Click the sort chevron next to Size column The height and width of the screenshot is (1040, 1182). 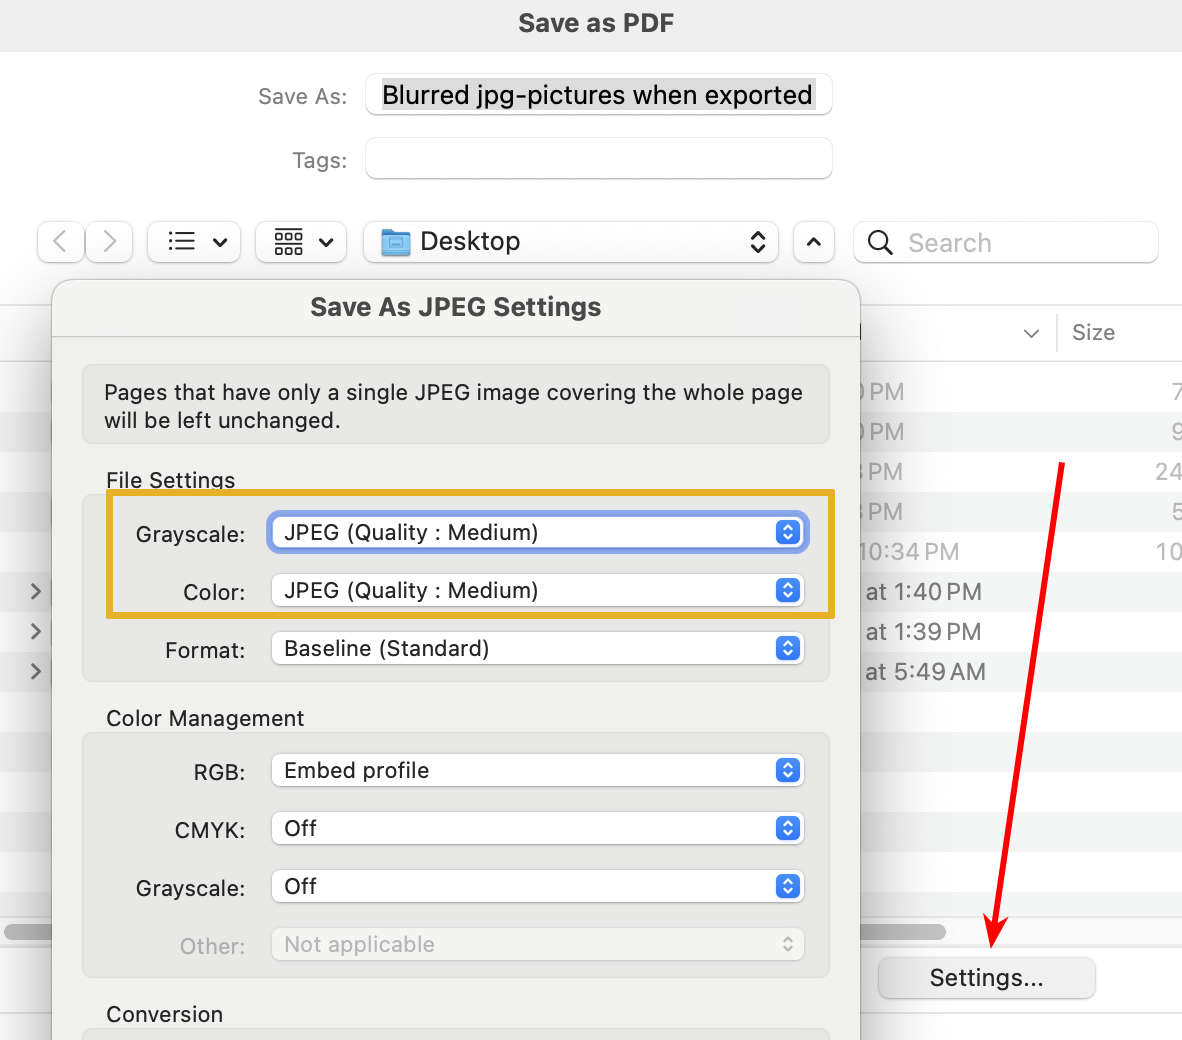click(x=1031, y=333)
